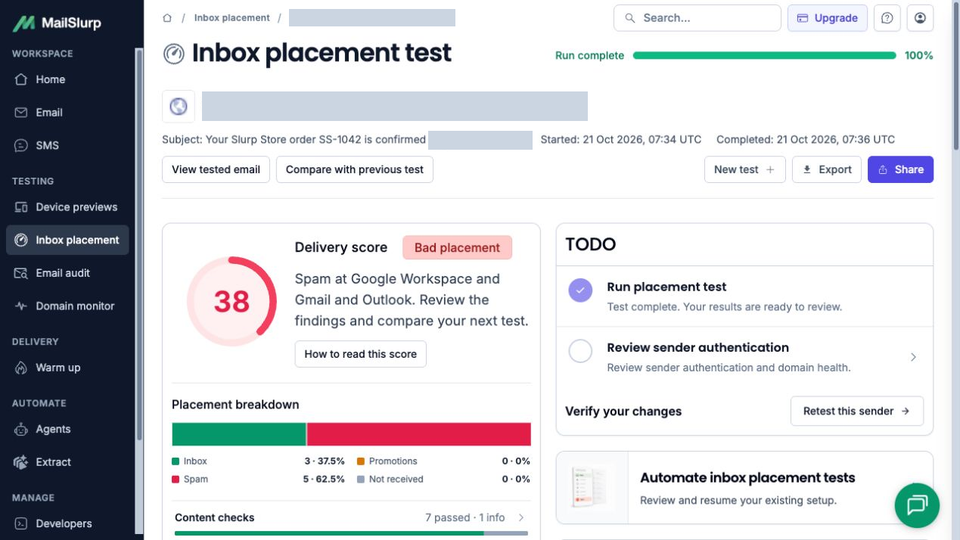Go to Warm up page
The width and height of the screenshot is (960, 540).
(x=67, y=367)
